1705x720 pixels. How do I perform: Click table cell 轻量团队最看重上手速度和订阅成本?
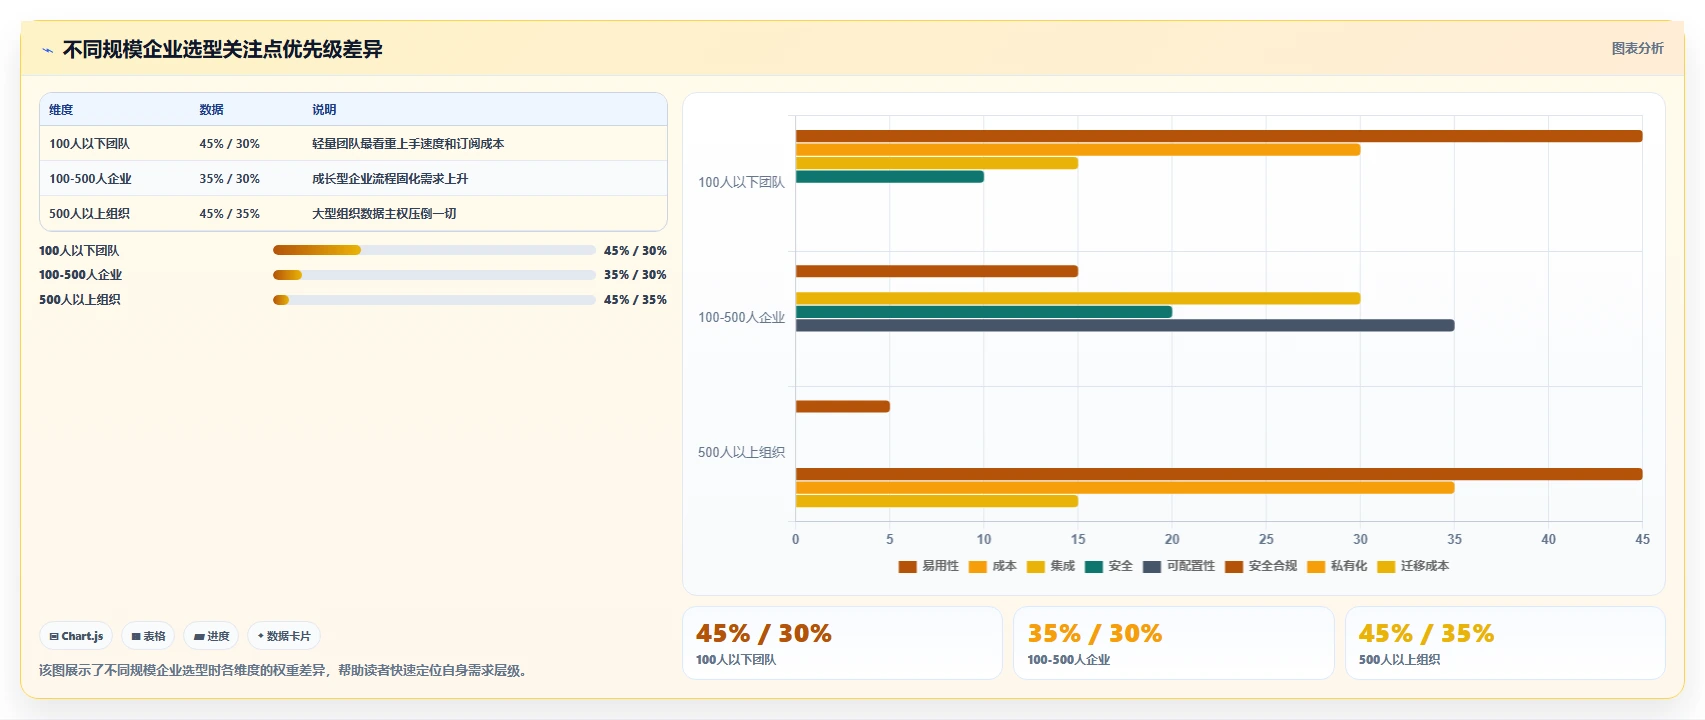408,144
